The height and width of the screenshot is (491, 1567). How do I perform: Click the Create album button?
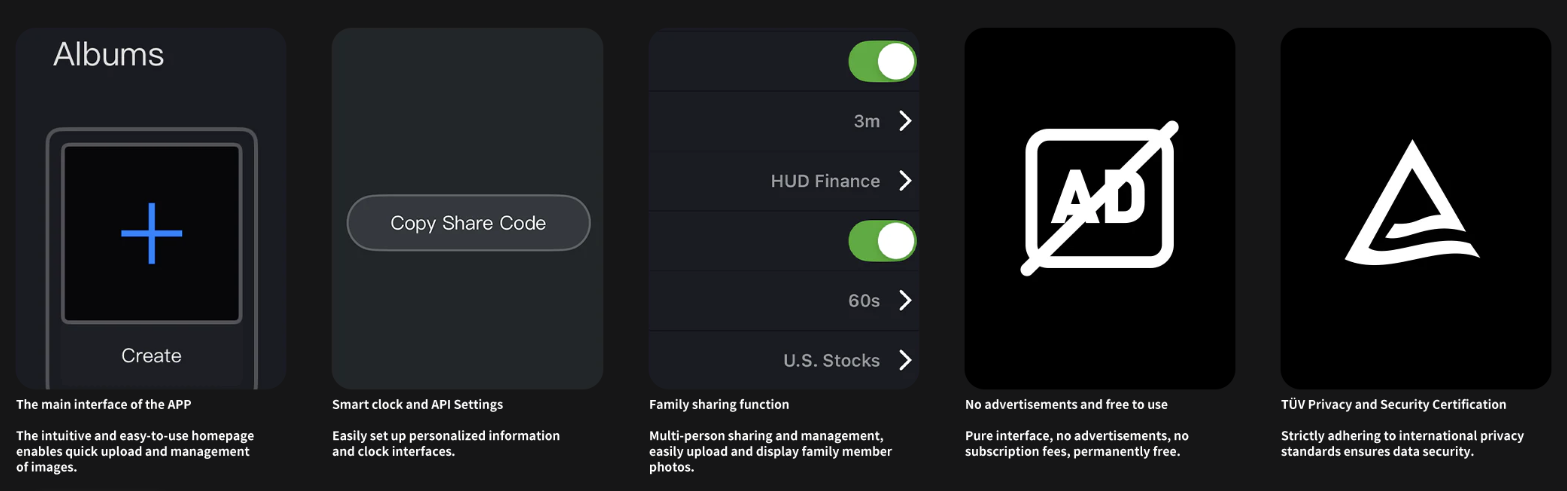152,355
